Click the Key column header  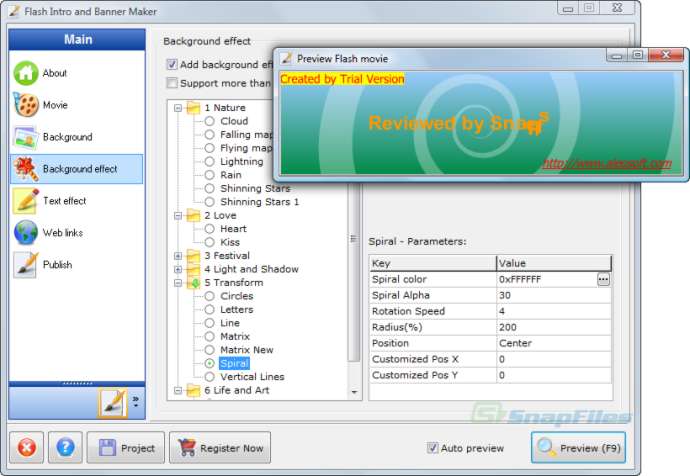(433, 264)
